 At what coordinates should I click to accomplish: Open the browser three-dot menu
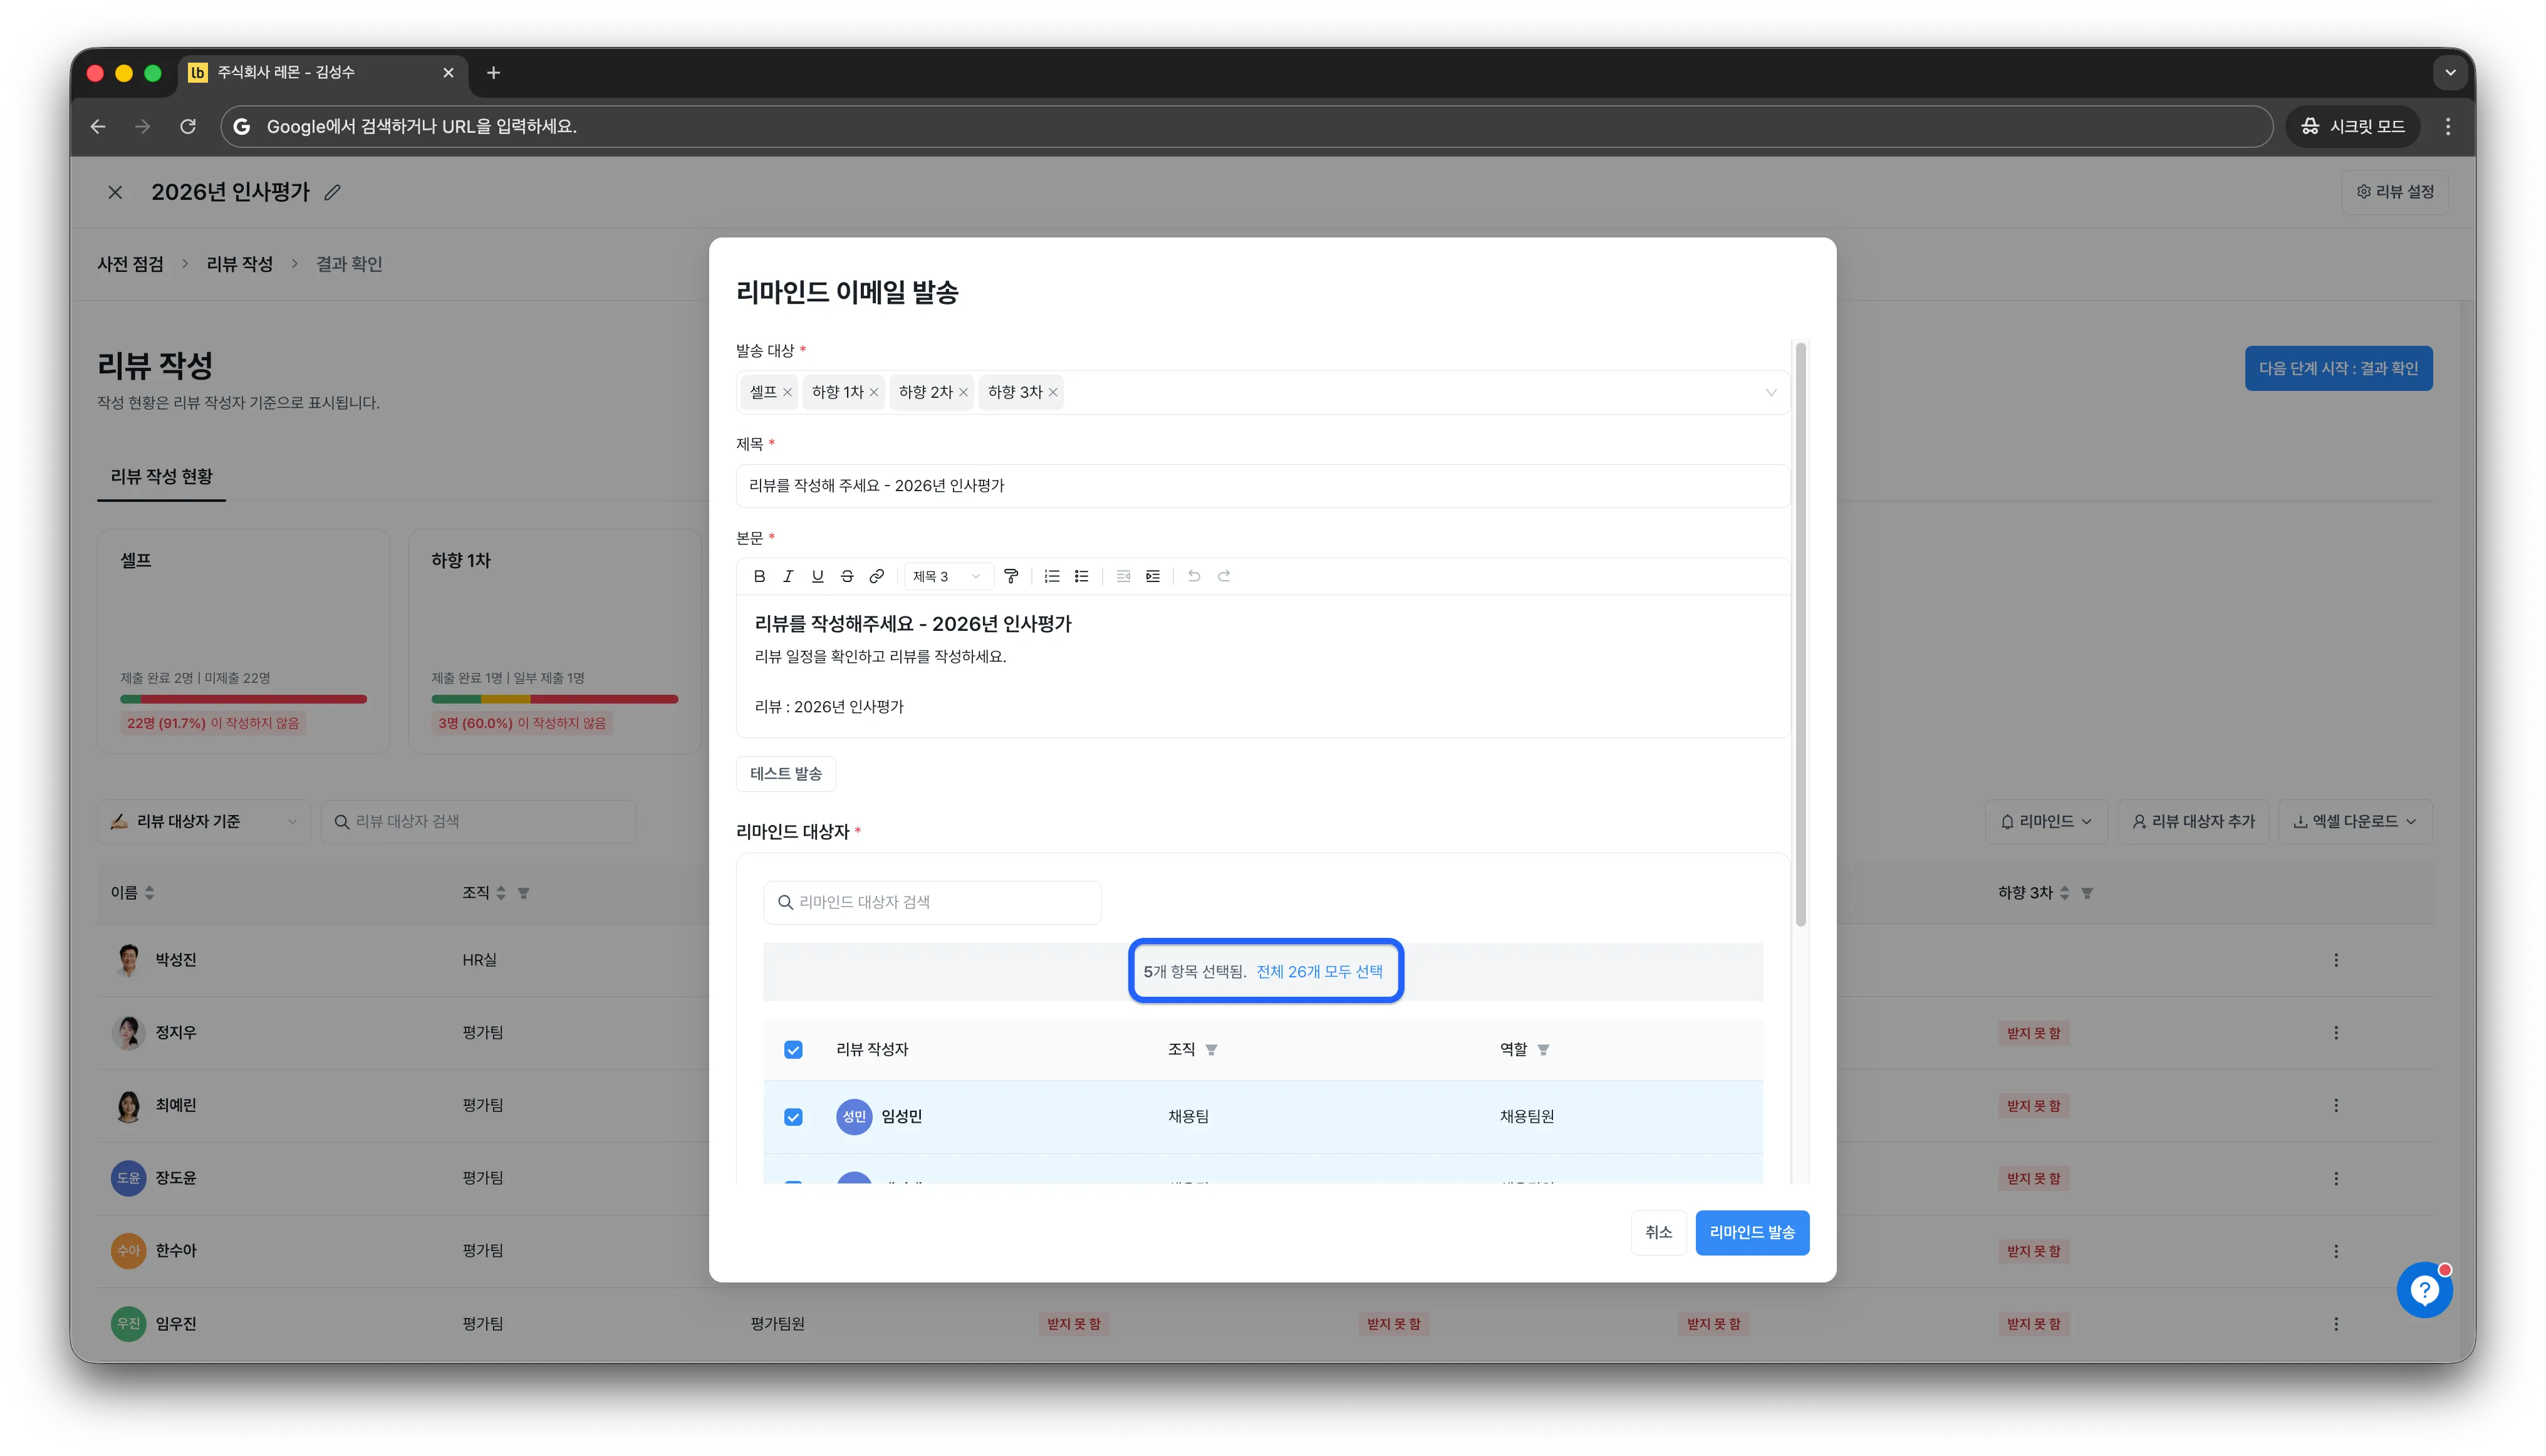pyautogui.click(x=2447, y=126)
